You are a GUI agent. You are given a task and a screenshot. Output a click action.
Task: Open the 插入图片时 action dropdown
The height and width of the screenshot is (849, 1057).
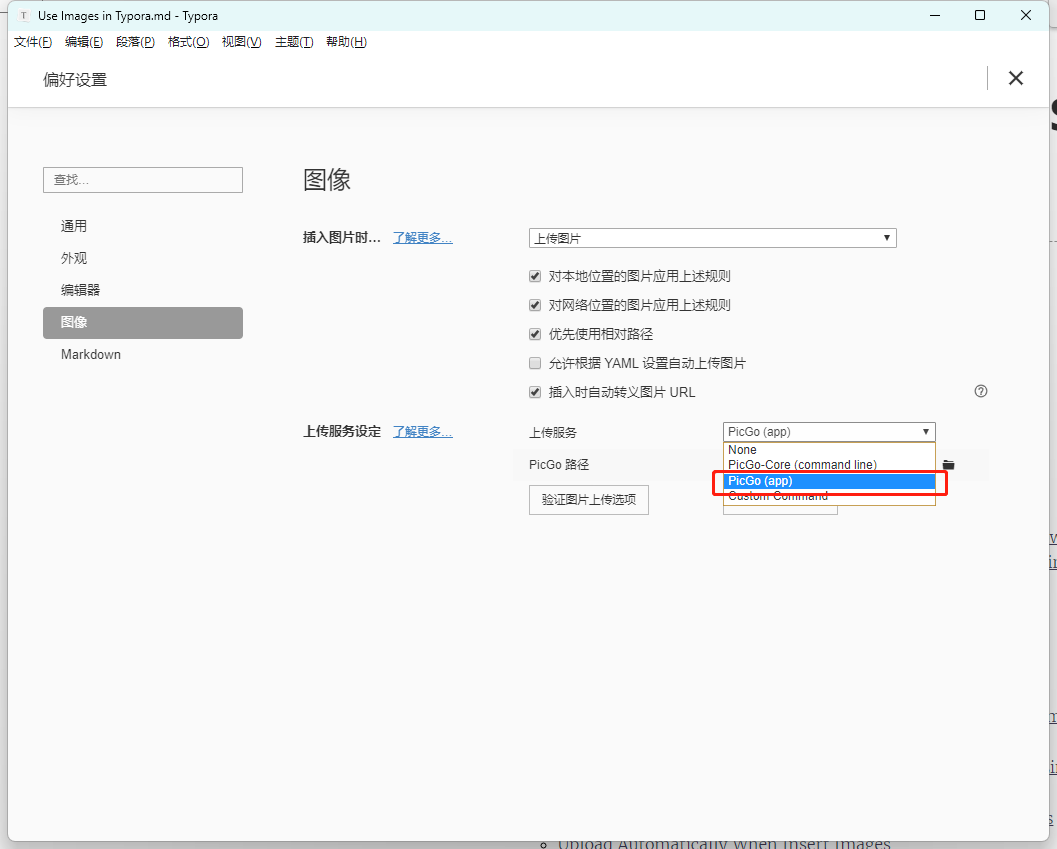[x=713, y=238]
